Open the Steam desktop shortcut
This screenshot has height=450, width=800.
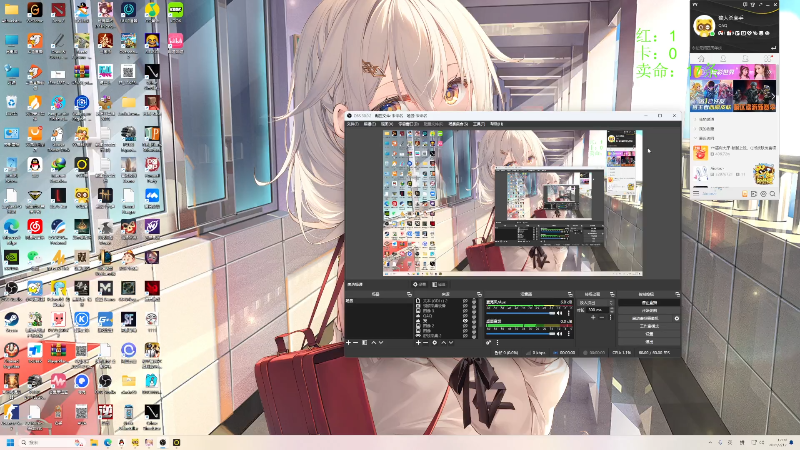click(11, 321)
